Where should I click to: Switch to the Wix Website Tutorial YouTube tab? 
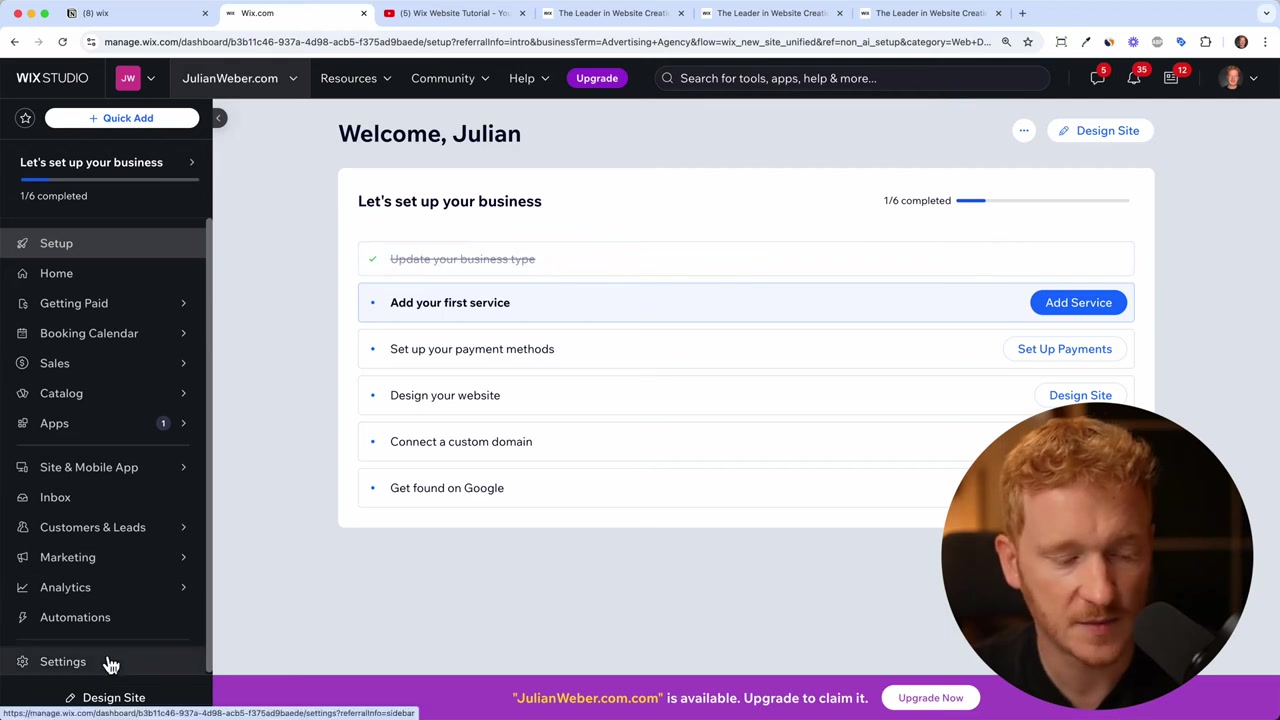(454, 13)
